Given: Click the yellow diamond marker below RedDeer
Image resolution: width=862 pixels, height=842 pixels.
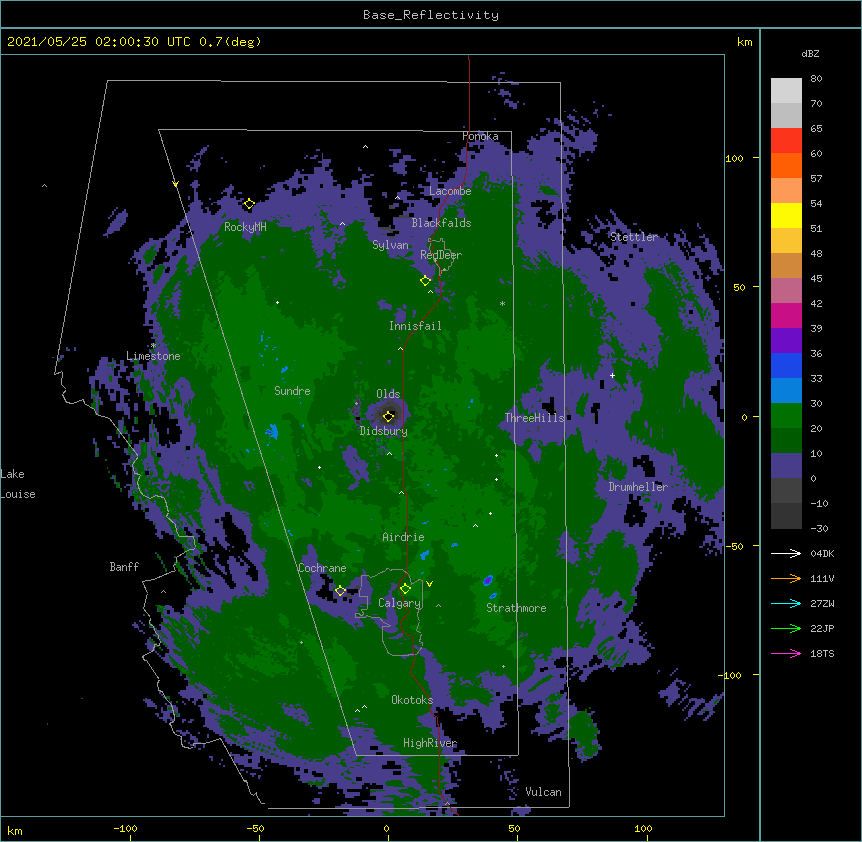Looking at the screenshot, I should 425,280.
